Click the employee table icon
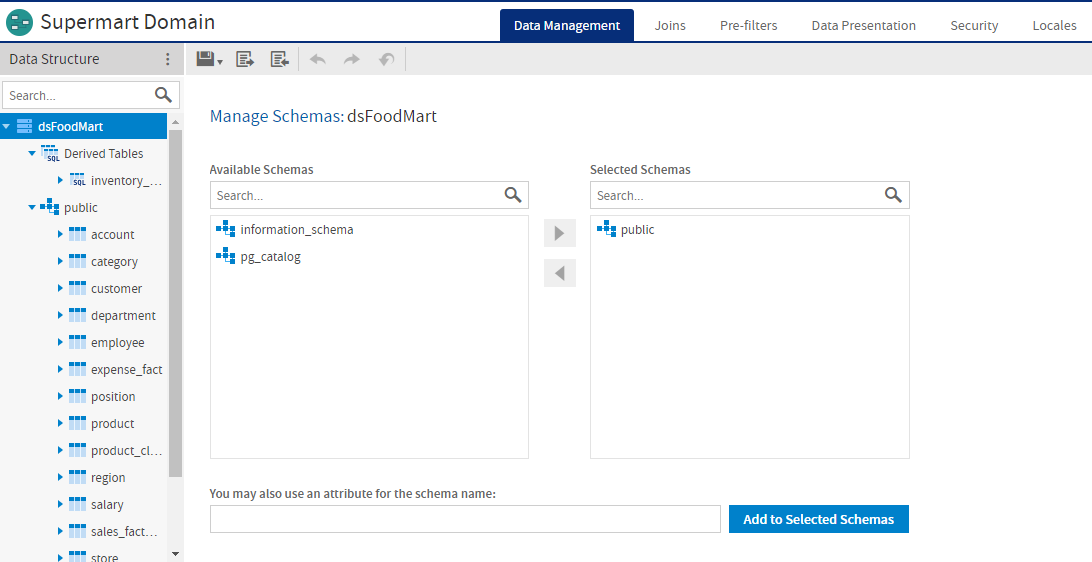Image resolution: width=1092 pixels, height=562 pixels. point(77,342)
